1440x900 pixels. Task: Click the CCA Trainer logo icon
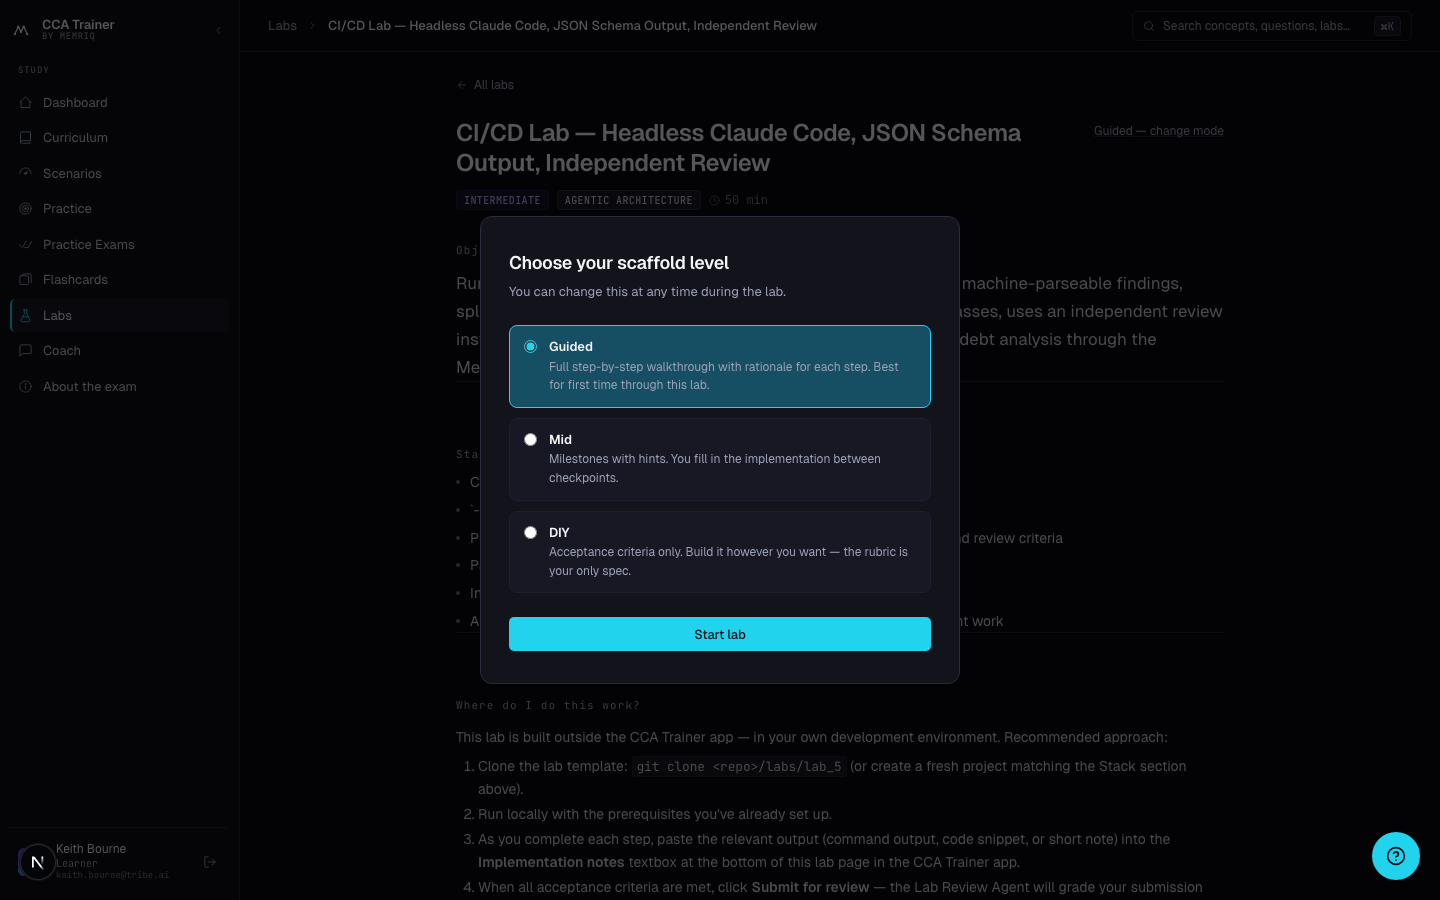pos(21,30)
